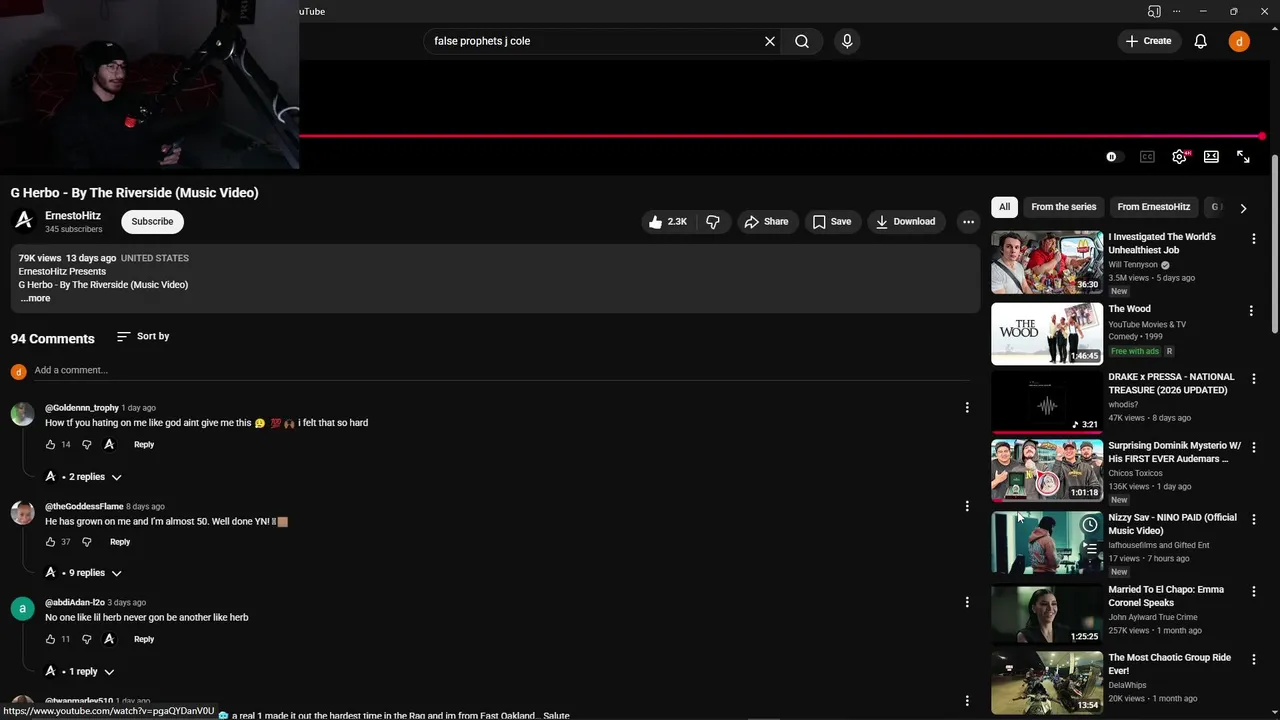Select the From the series chip
The image size is (1280, 720).
(x=1063, y=207)
